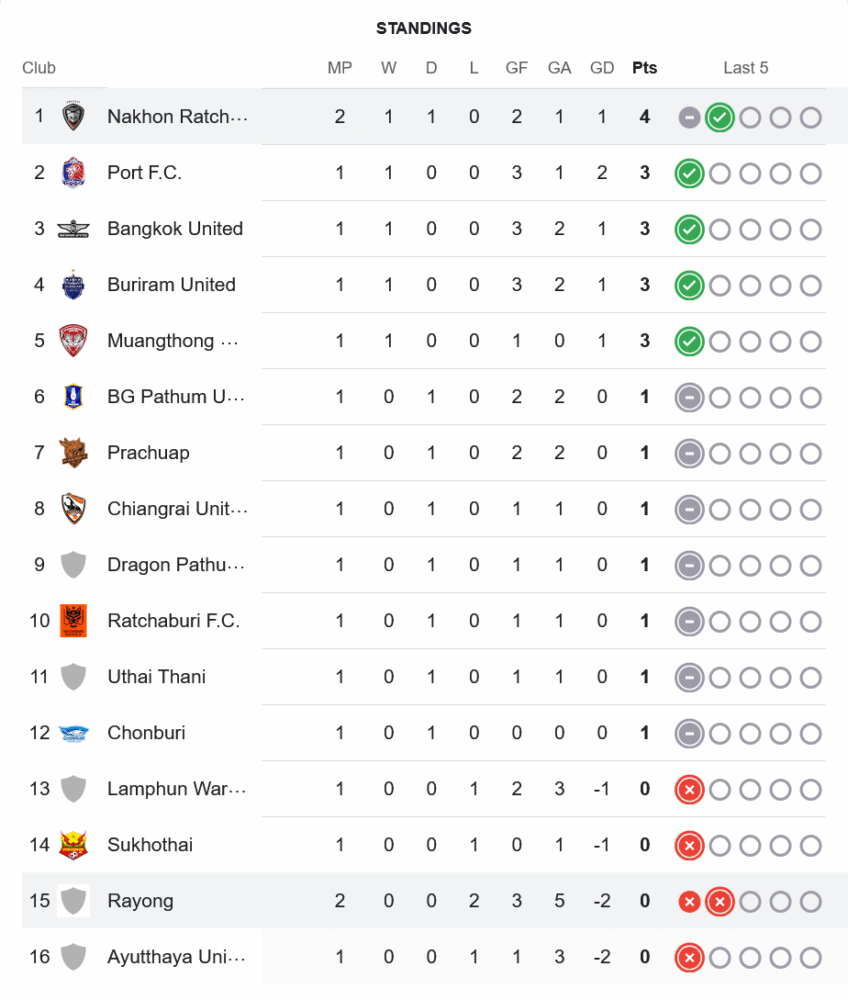
Task: Open the Bangkok United team link
Action: [175, 229]
